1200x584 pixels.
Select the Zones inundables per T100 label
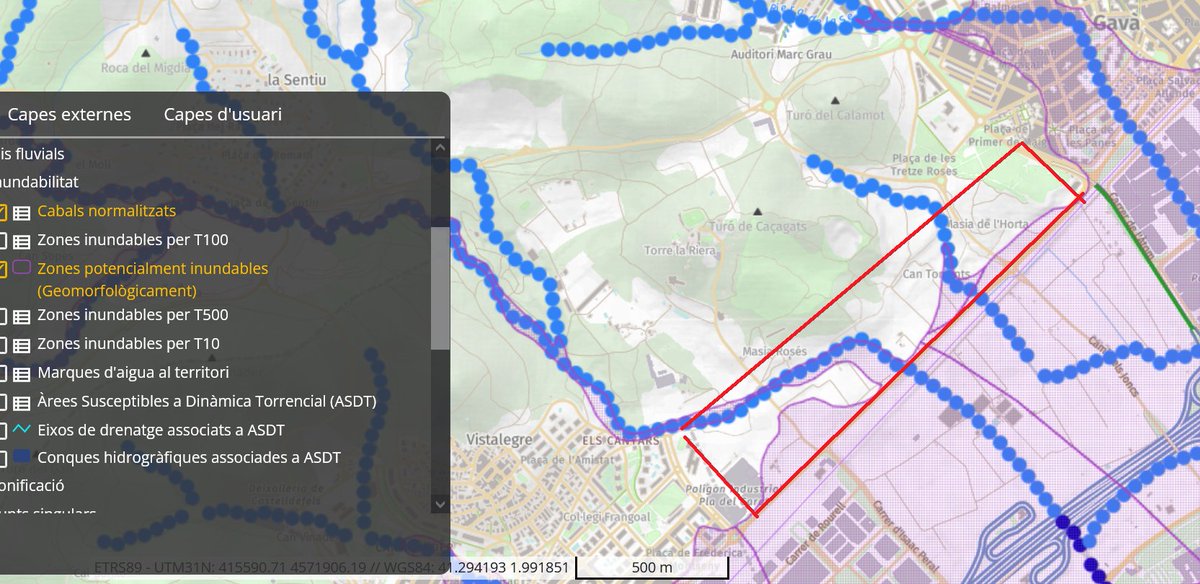click(x=133, y=240)
